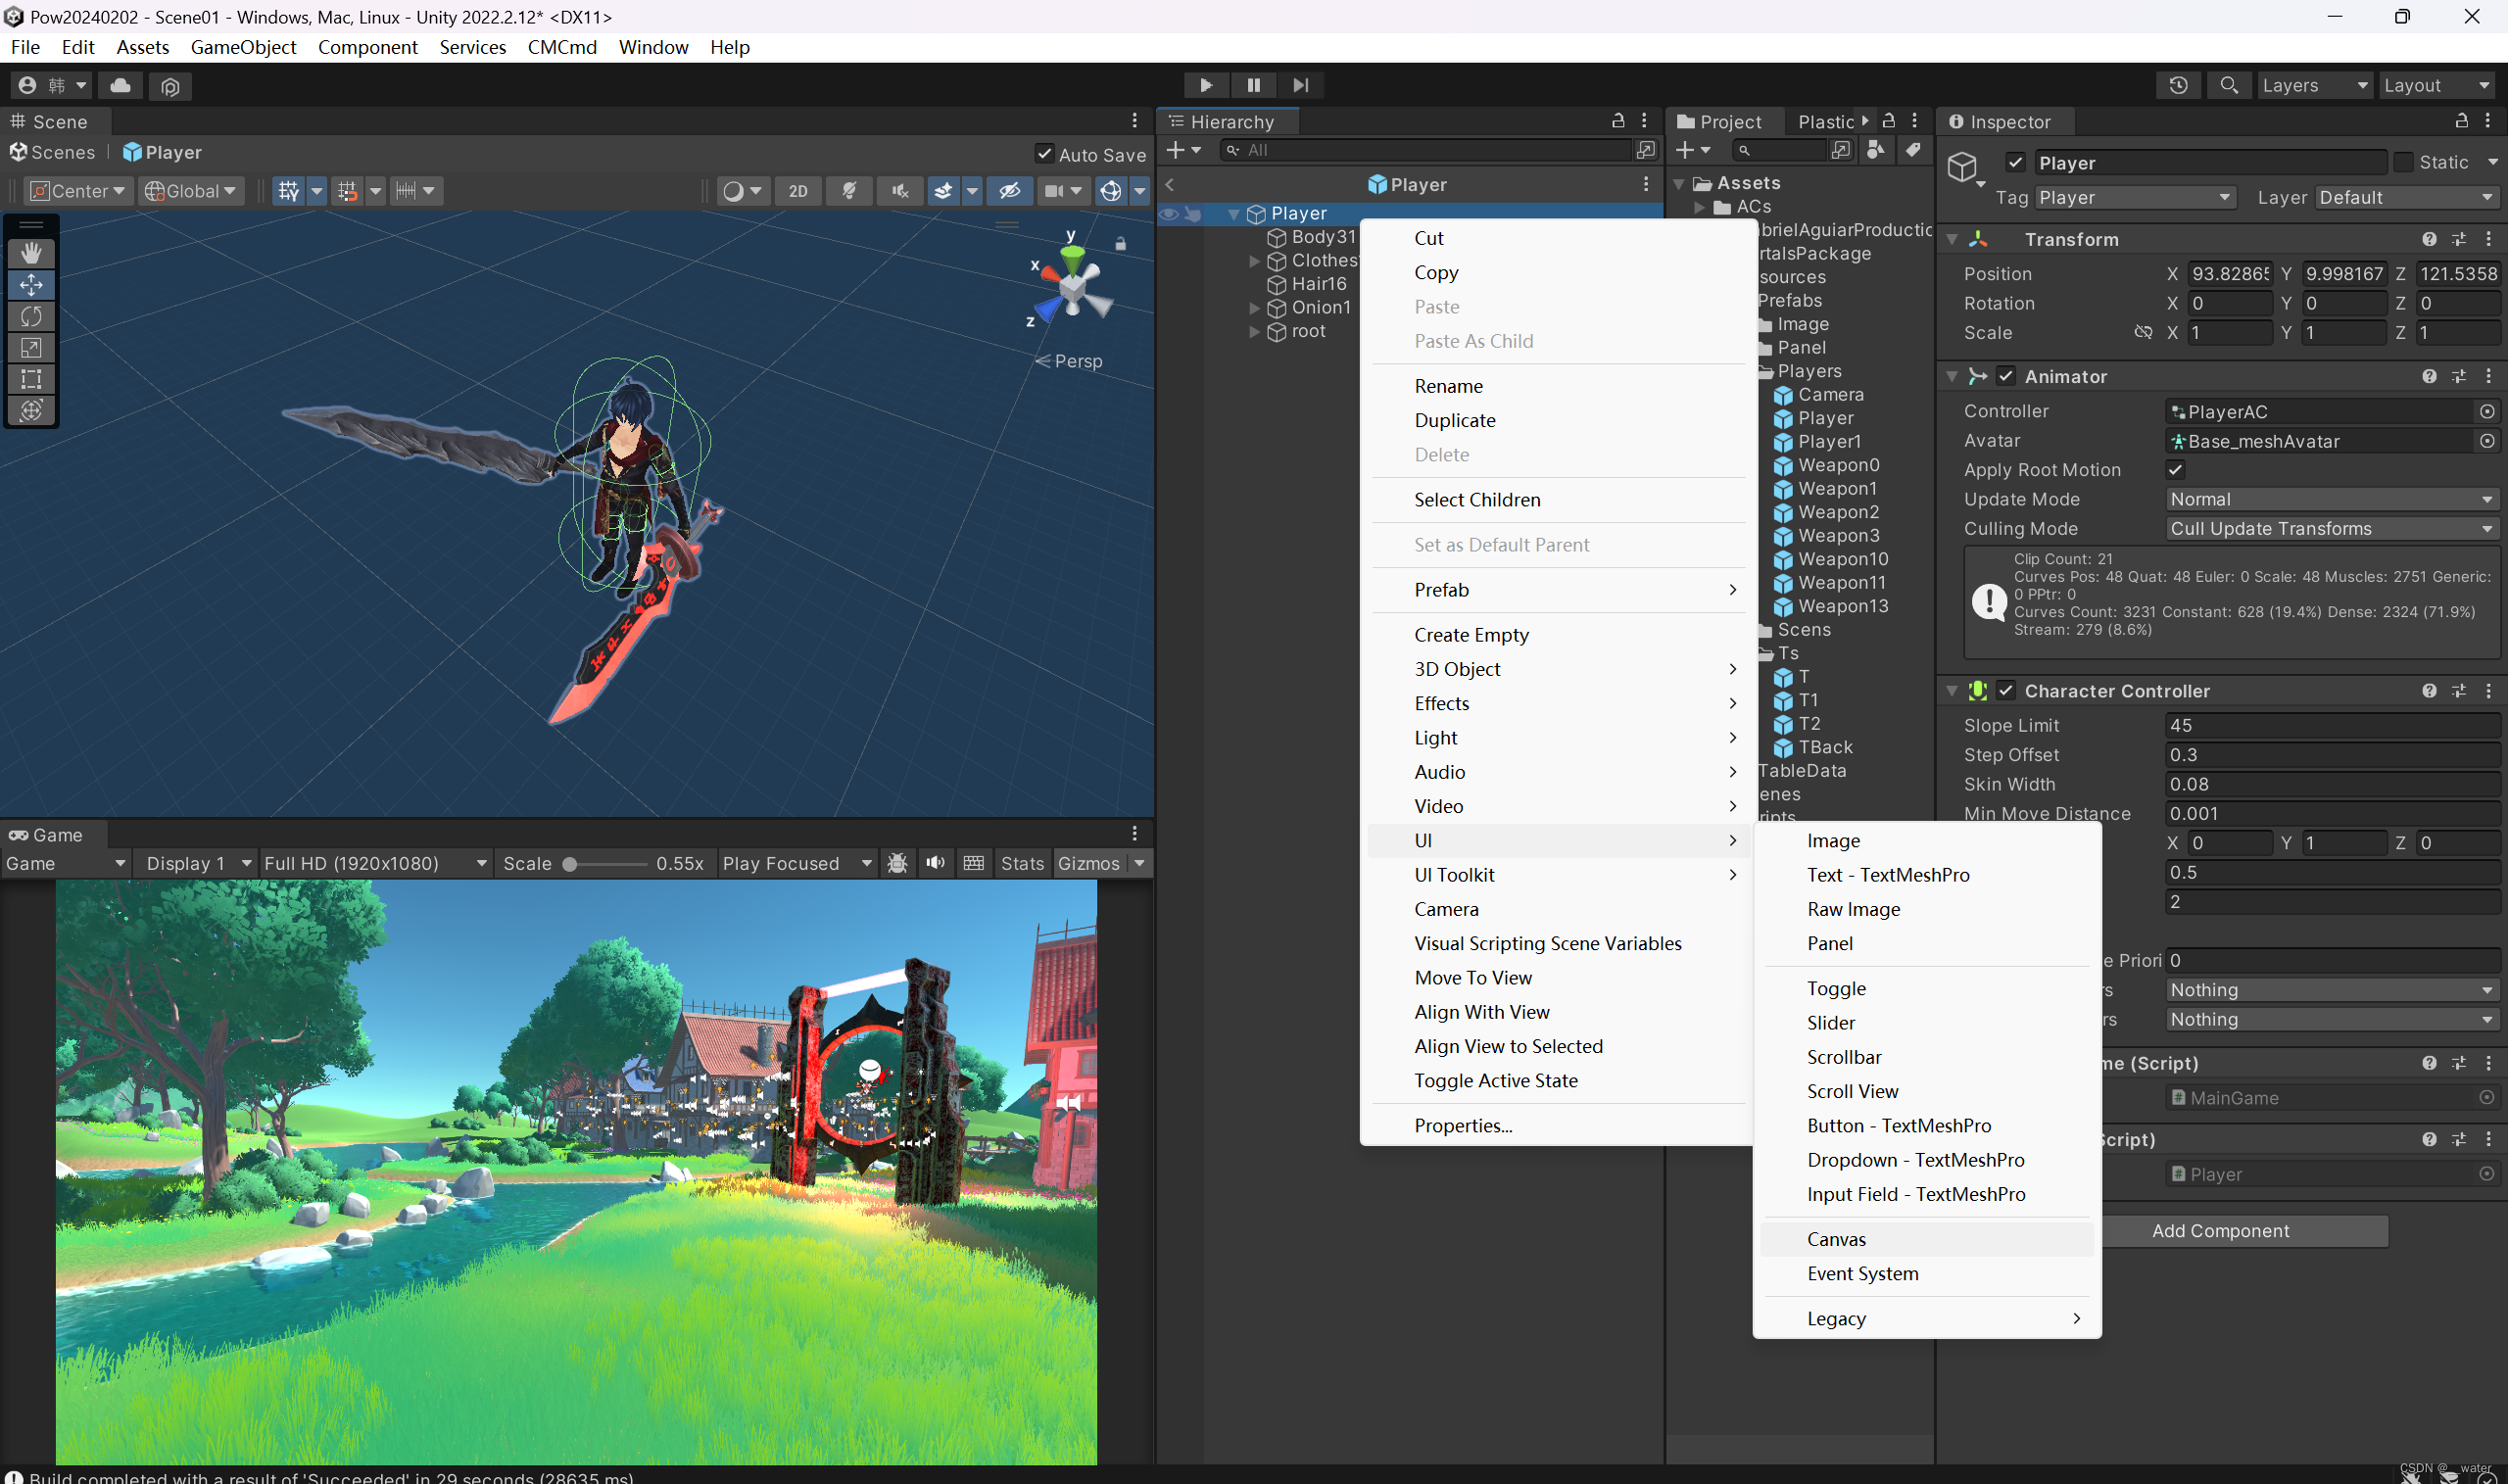Select Duplicate in the context menu
The height and width of the screenshot is (1484, 2508).
[1455, 420]
